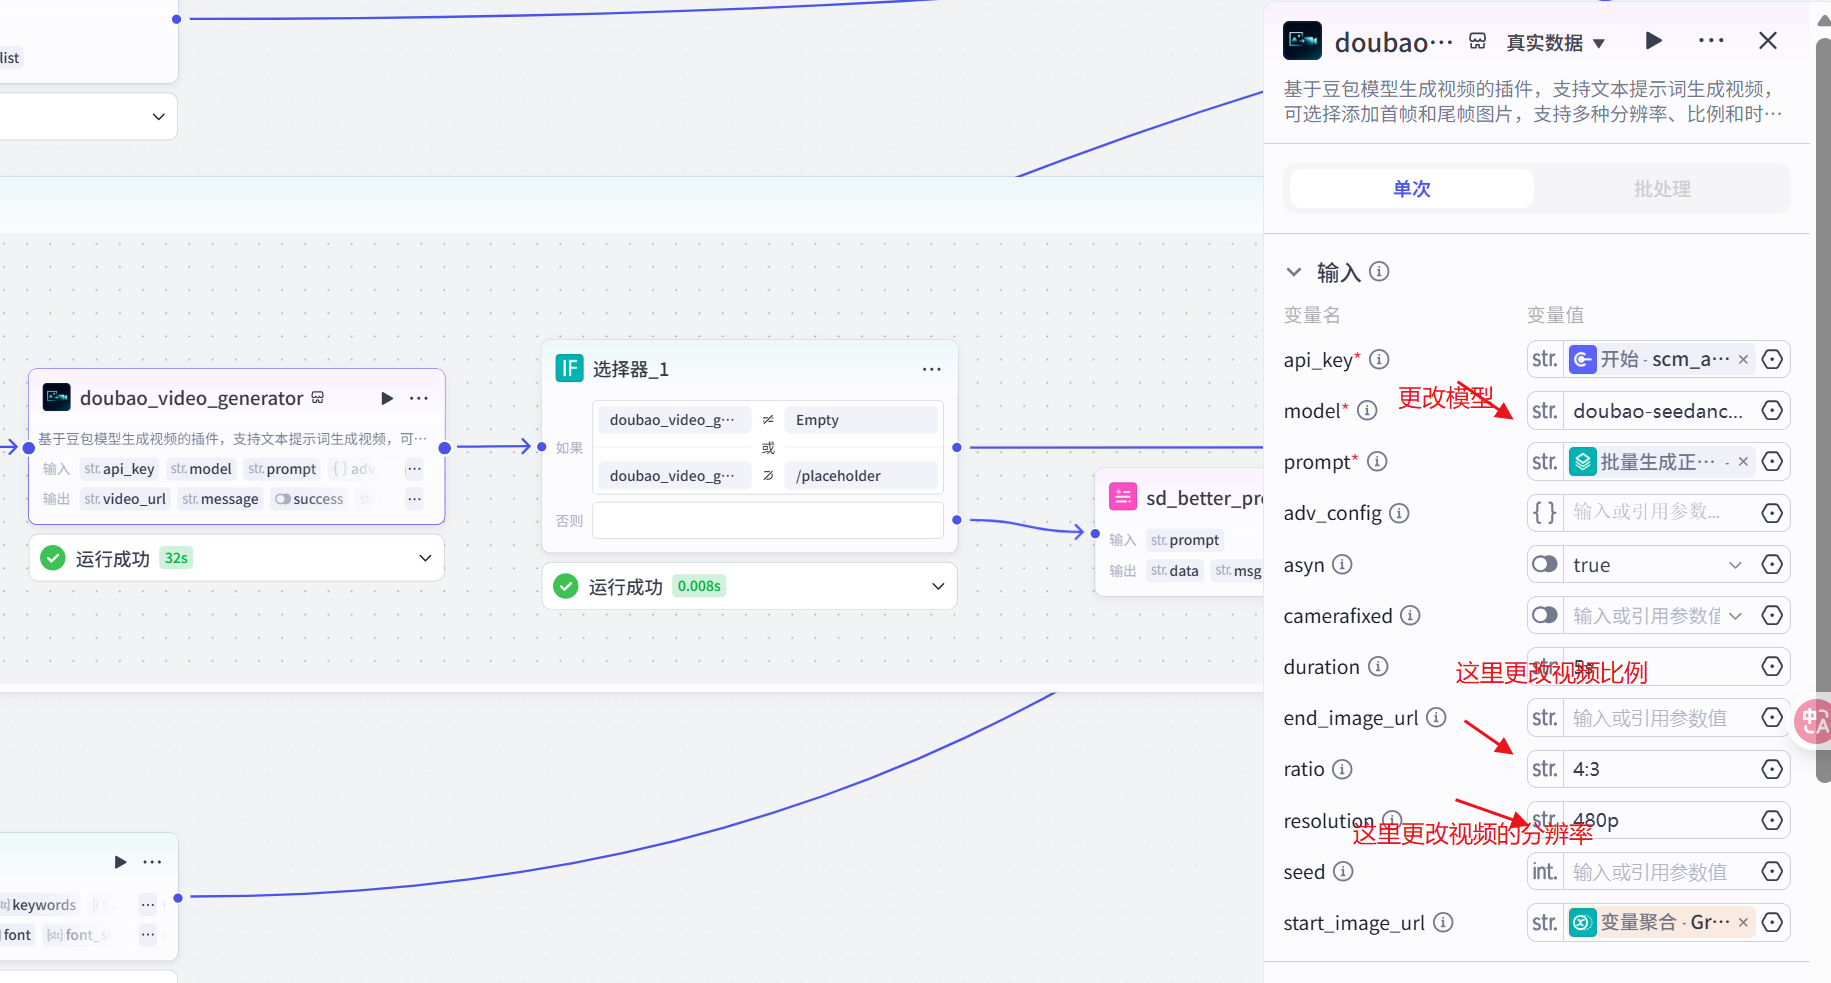Click the info icon beside api_key
The height and width of the screenshot is (983, 1831).
tap(1379, 359)
